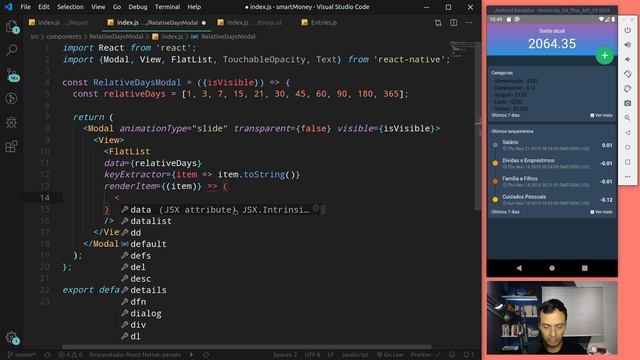This screenshot has height=360, width=640.
Task: Tap 'Ver mais' in Últimos lançamentos card
Action: point(601,212)
